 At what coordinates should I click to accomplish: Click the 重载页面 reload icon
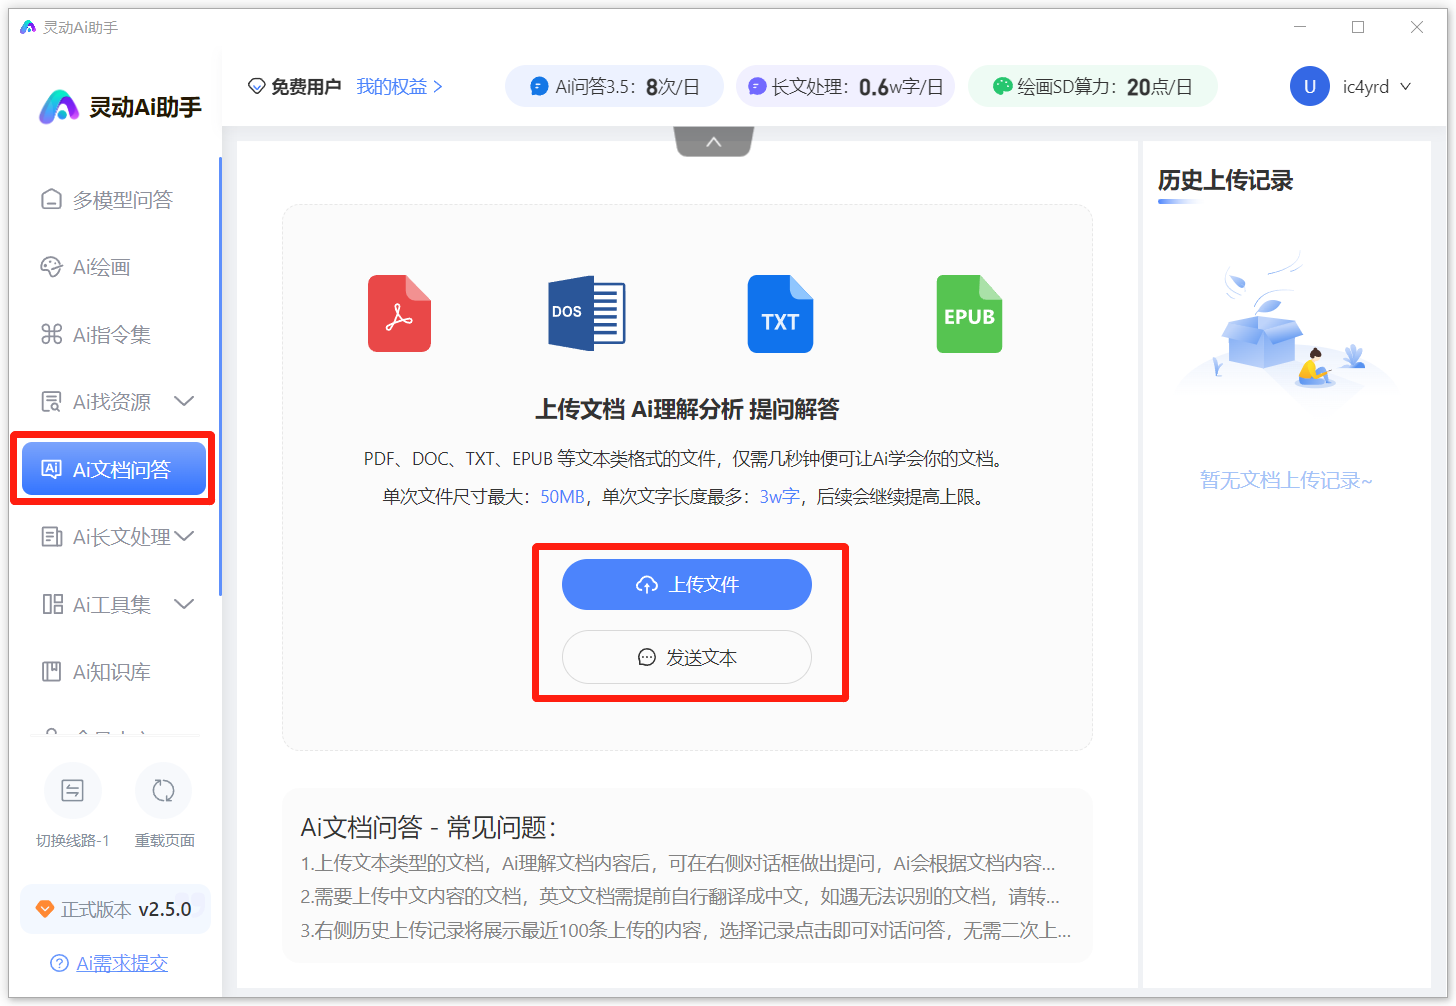point(163,791)
